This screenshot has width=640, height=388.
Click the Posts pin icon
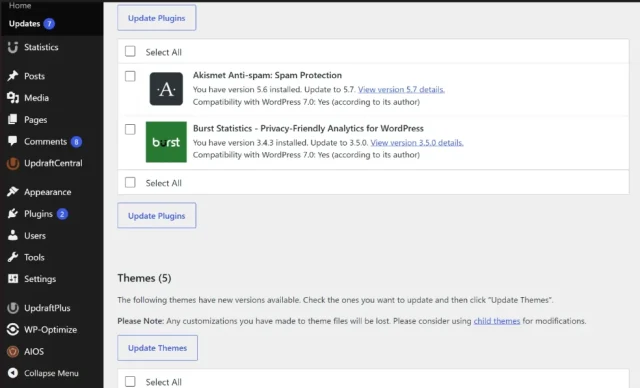(13, 76)
